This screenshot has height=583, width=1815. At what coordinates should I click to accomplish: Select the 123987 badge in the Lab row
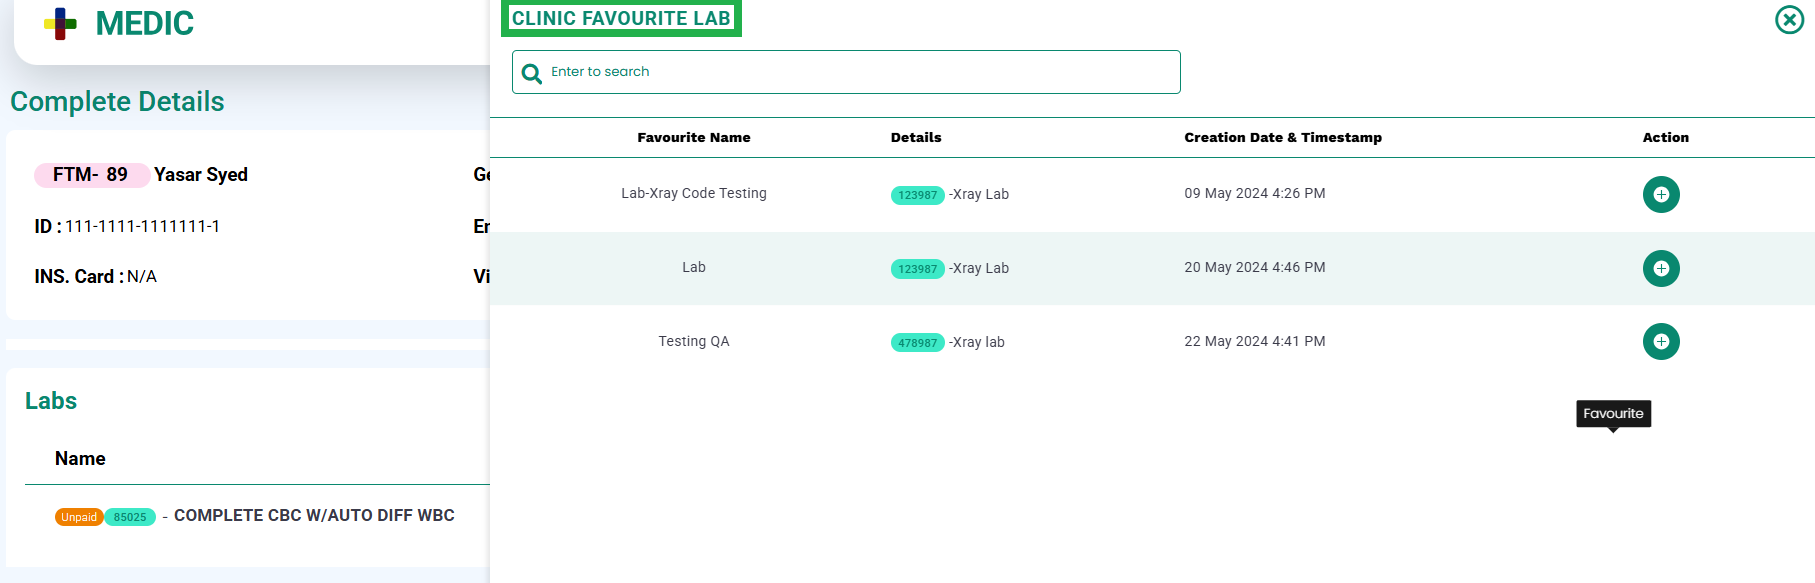(917, 269)
